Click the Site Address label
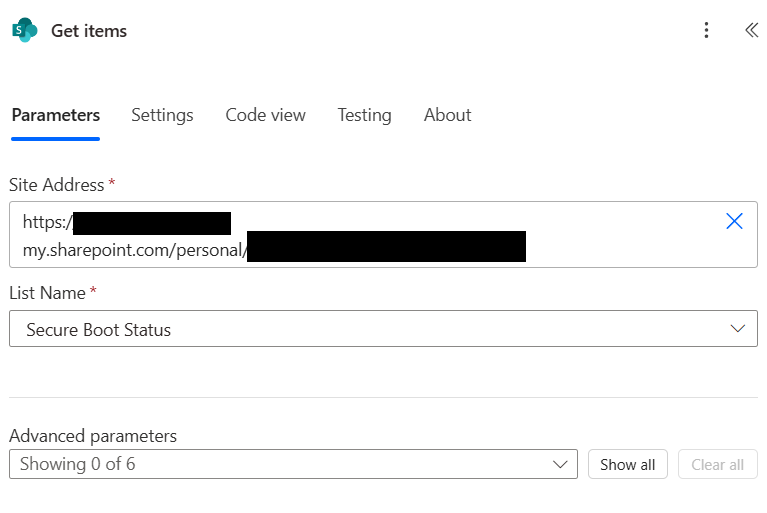This screenshot has height=513, width=767. 57,185
